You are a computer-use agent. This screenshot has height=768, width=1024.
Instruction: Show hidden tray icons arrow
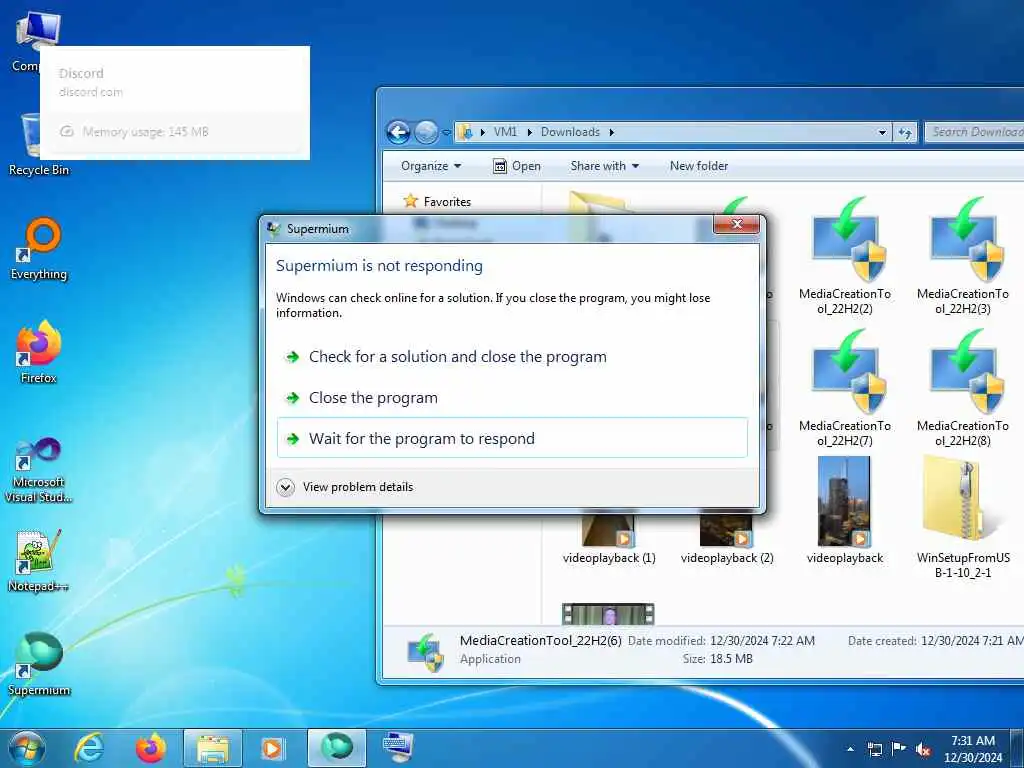click(850, 749)
